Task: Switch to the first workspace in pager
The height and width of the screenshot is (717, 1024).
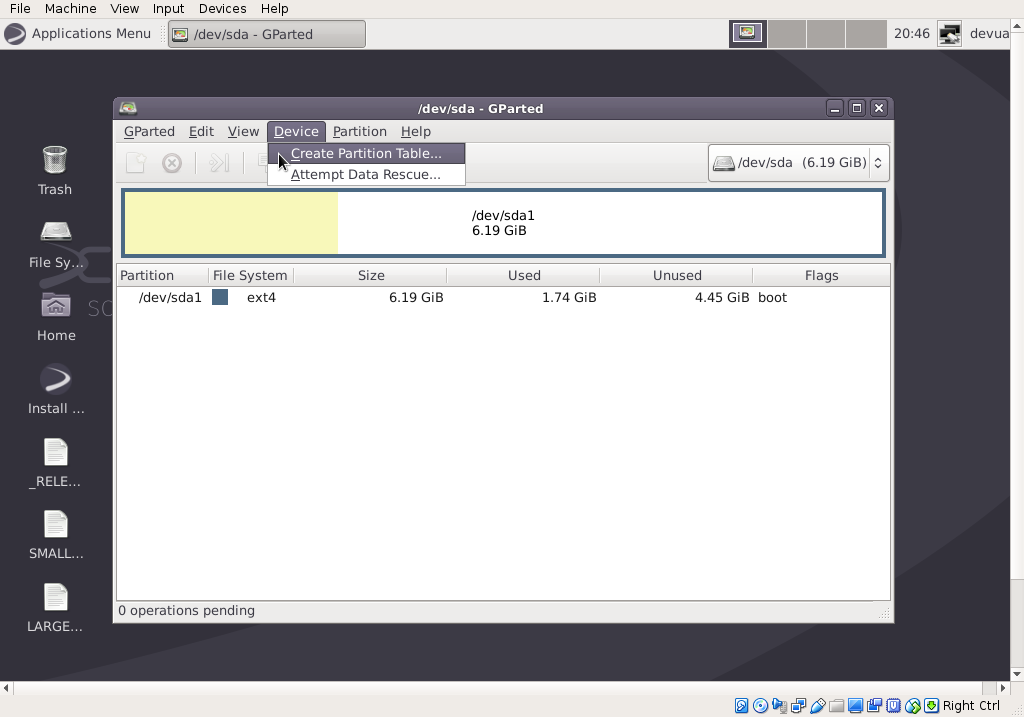Action: 748,34
